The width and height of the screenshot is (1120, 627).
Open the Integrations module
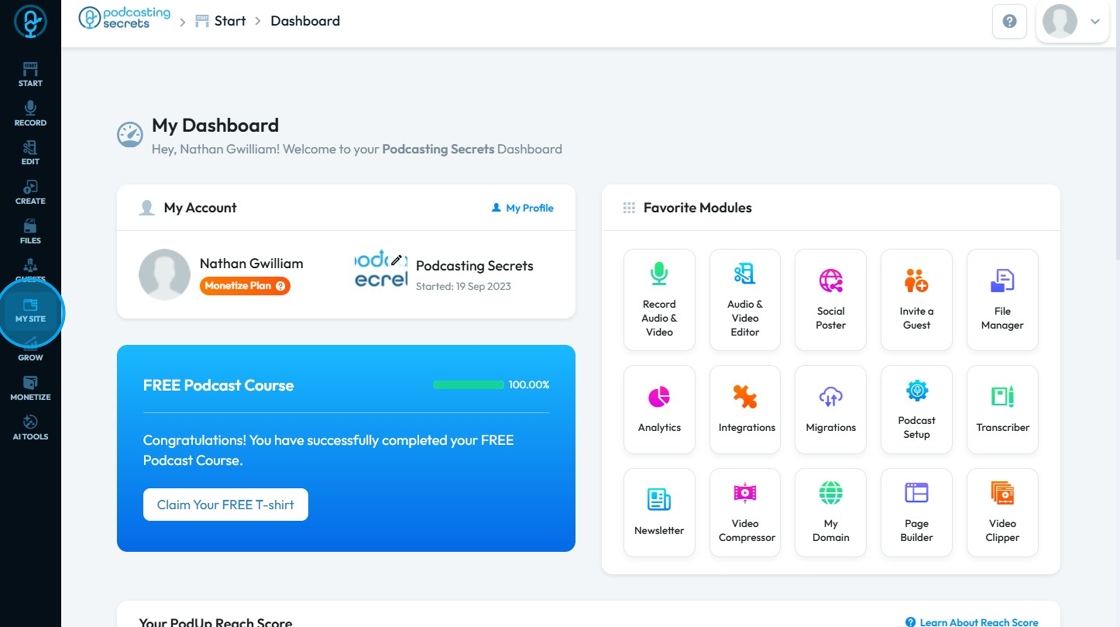(744, 409)
